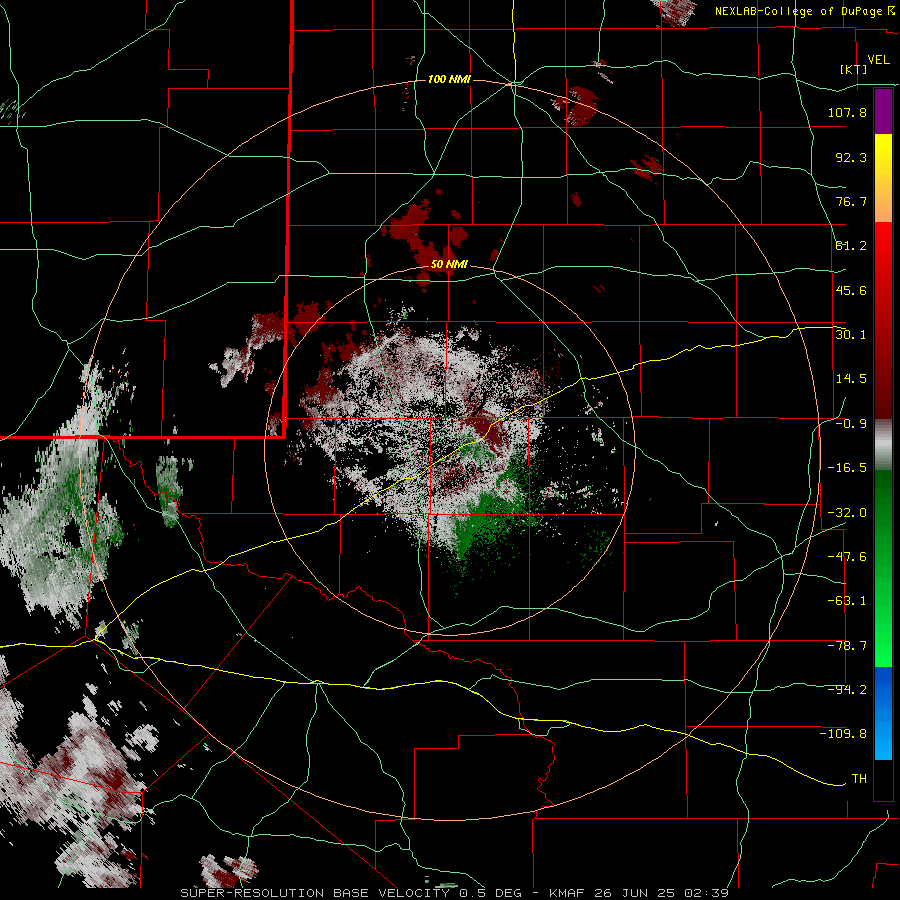The width and height of the screenshot is (900, 900).
Task: Select the 45.6 legend value
Action: [x=851, y=290]
